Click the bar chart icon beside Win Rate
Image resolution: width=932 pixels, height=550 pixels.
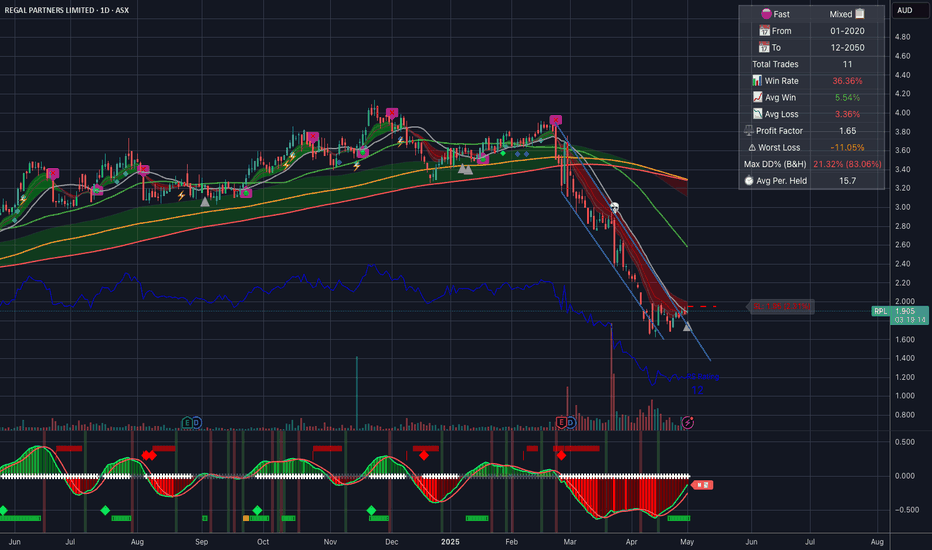coord(757,80)
